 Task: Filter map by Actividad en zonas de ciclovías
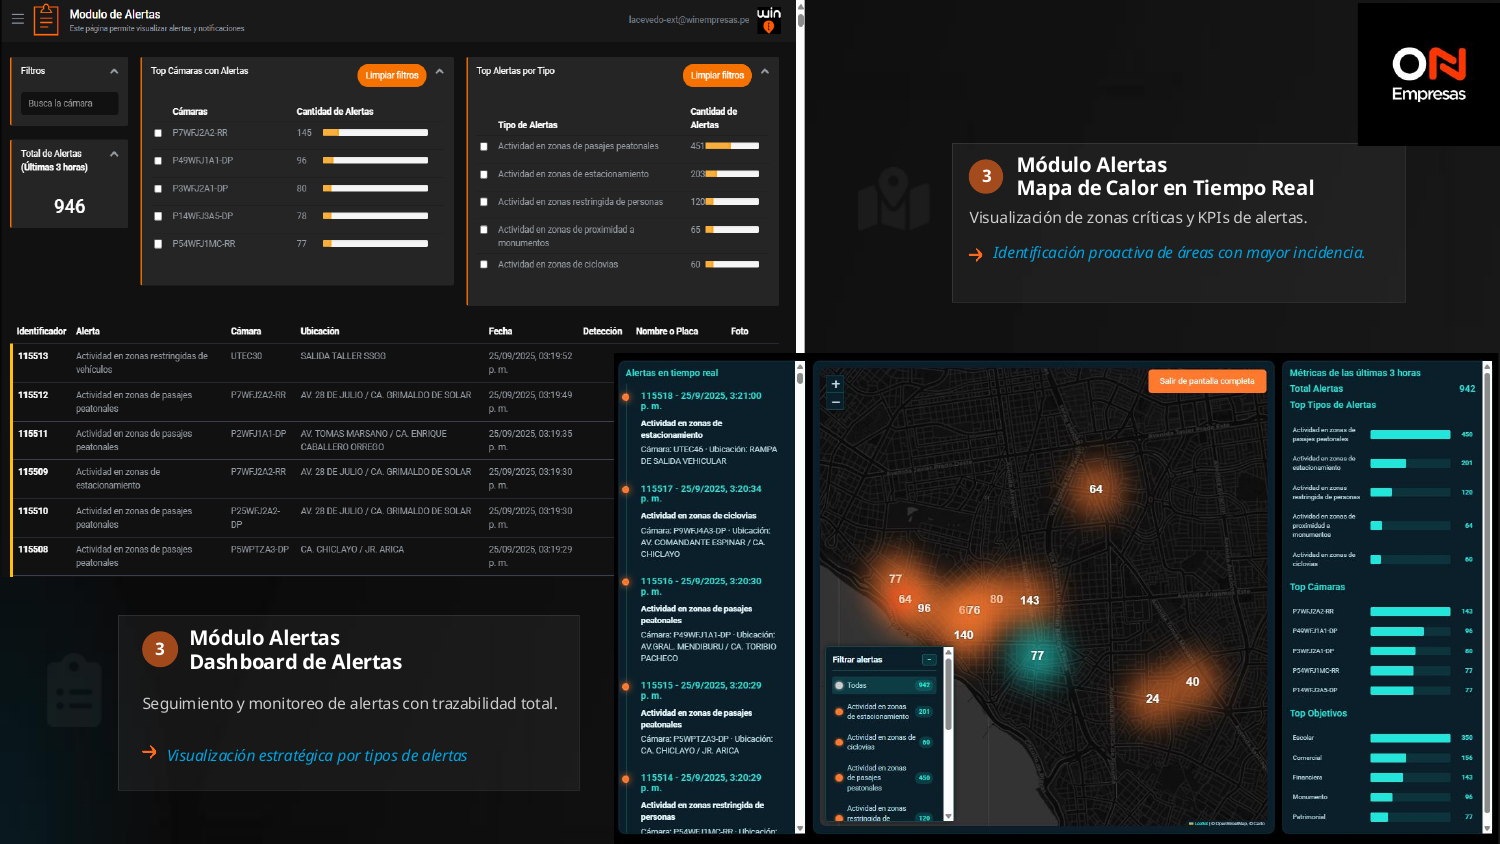(880, 742)
